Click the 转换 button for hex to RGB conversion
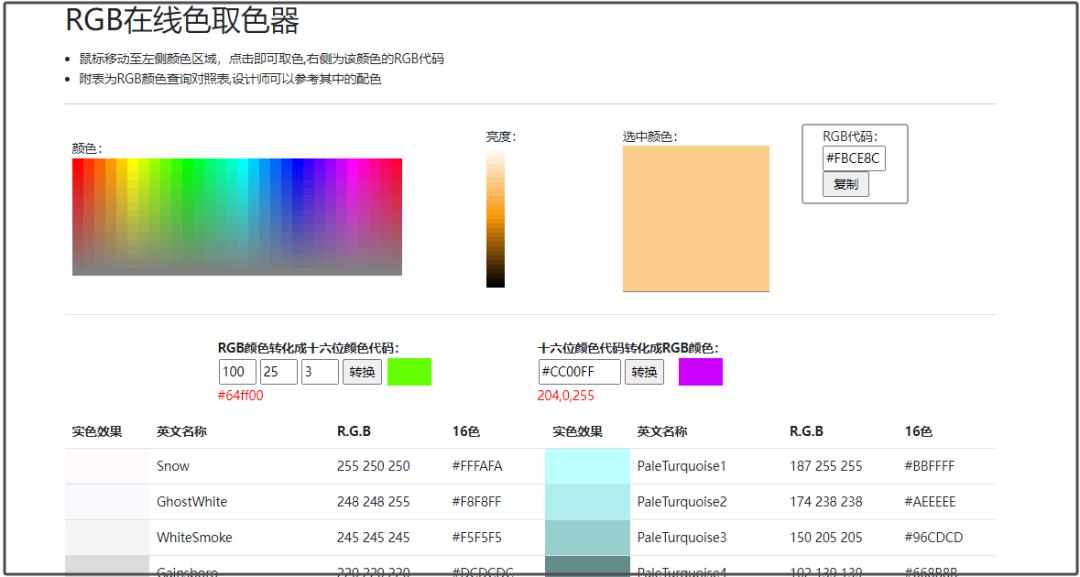Image resolution: width=1080 pixels, height=577 pixels. (646, 371)
